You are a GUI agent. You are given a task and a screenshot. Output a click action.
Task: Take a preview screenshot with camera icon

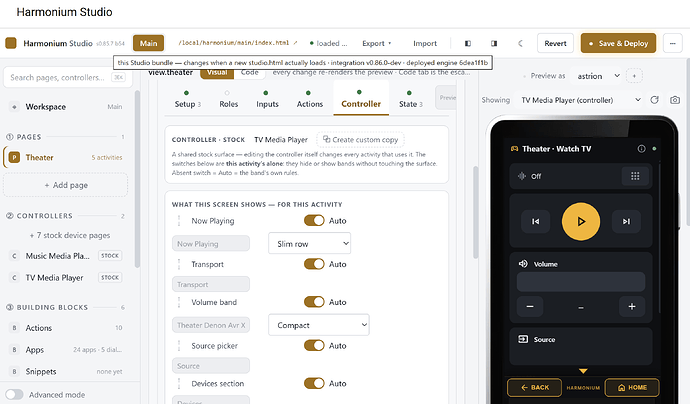[675, 100]
